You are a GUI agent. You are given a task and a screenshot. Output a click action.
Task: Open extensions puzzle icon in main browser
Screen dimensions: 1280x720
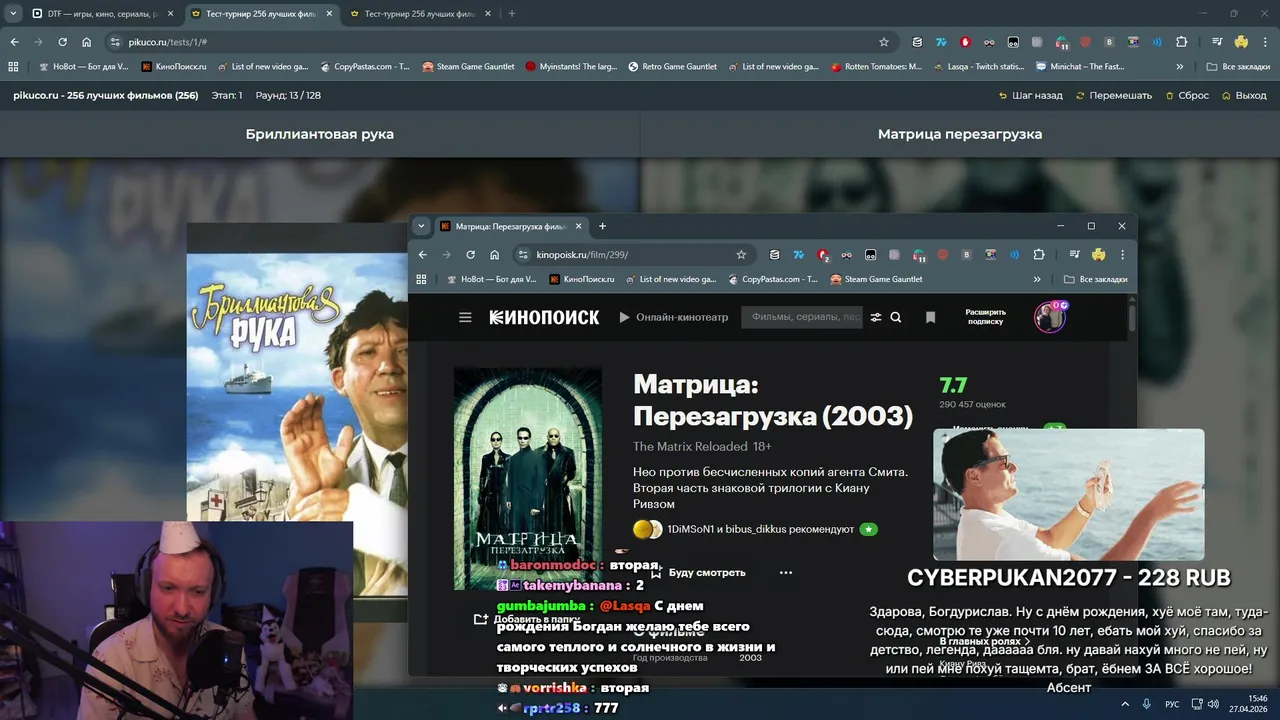coord(1181,42)
